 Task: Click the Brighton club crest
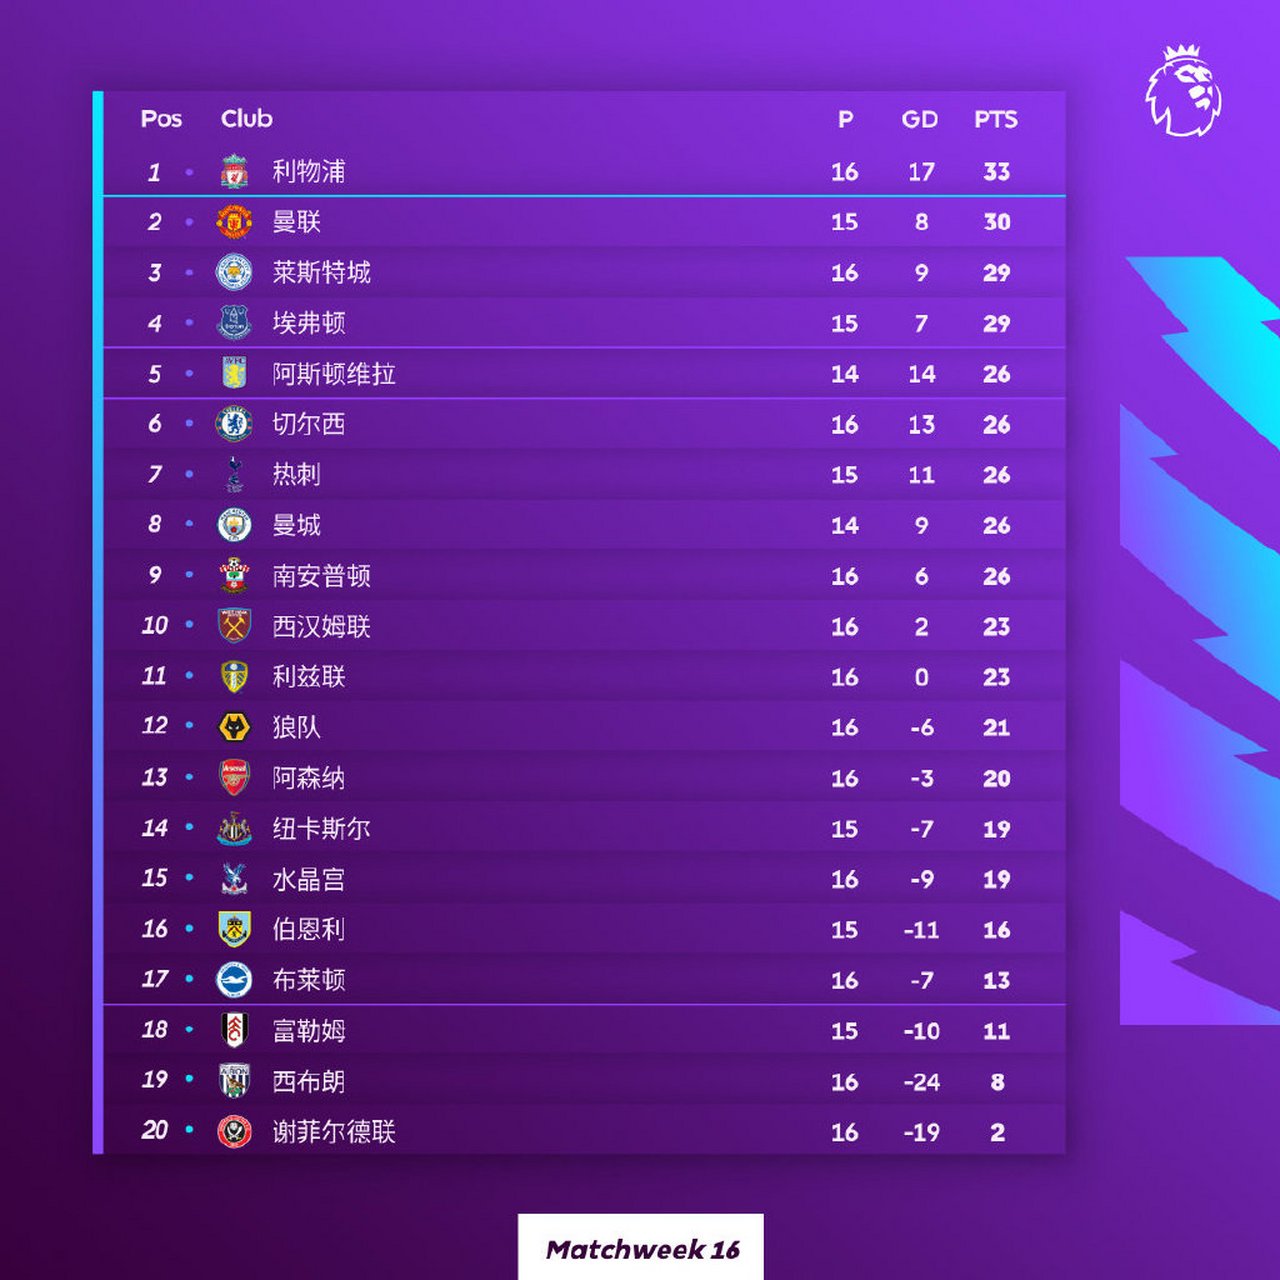[234, 980]
